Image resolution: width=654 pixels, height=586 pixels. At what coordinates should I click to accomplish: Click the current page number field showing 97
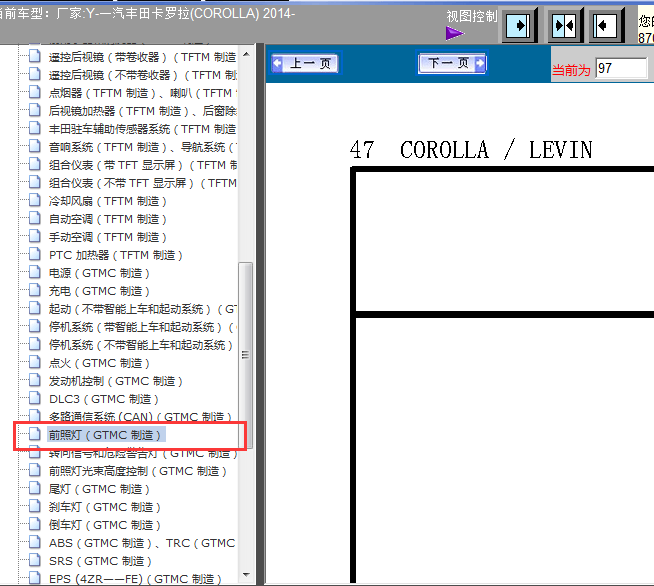pyautogui.click(x=621, y=68)
